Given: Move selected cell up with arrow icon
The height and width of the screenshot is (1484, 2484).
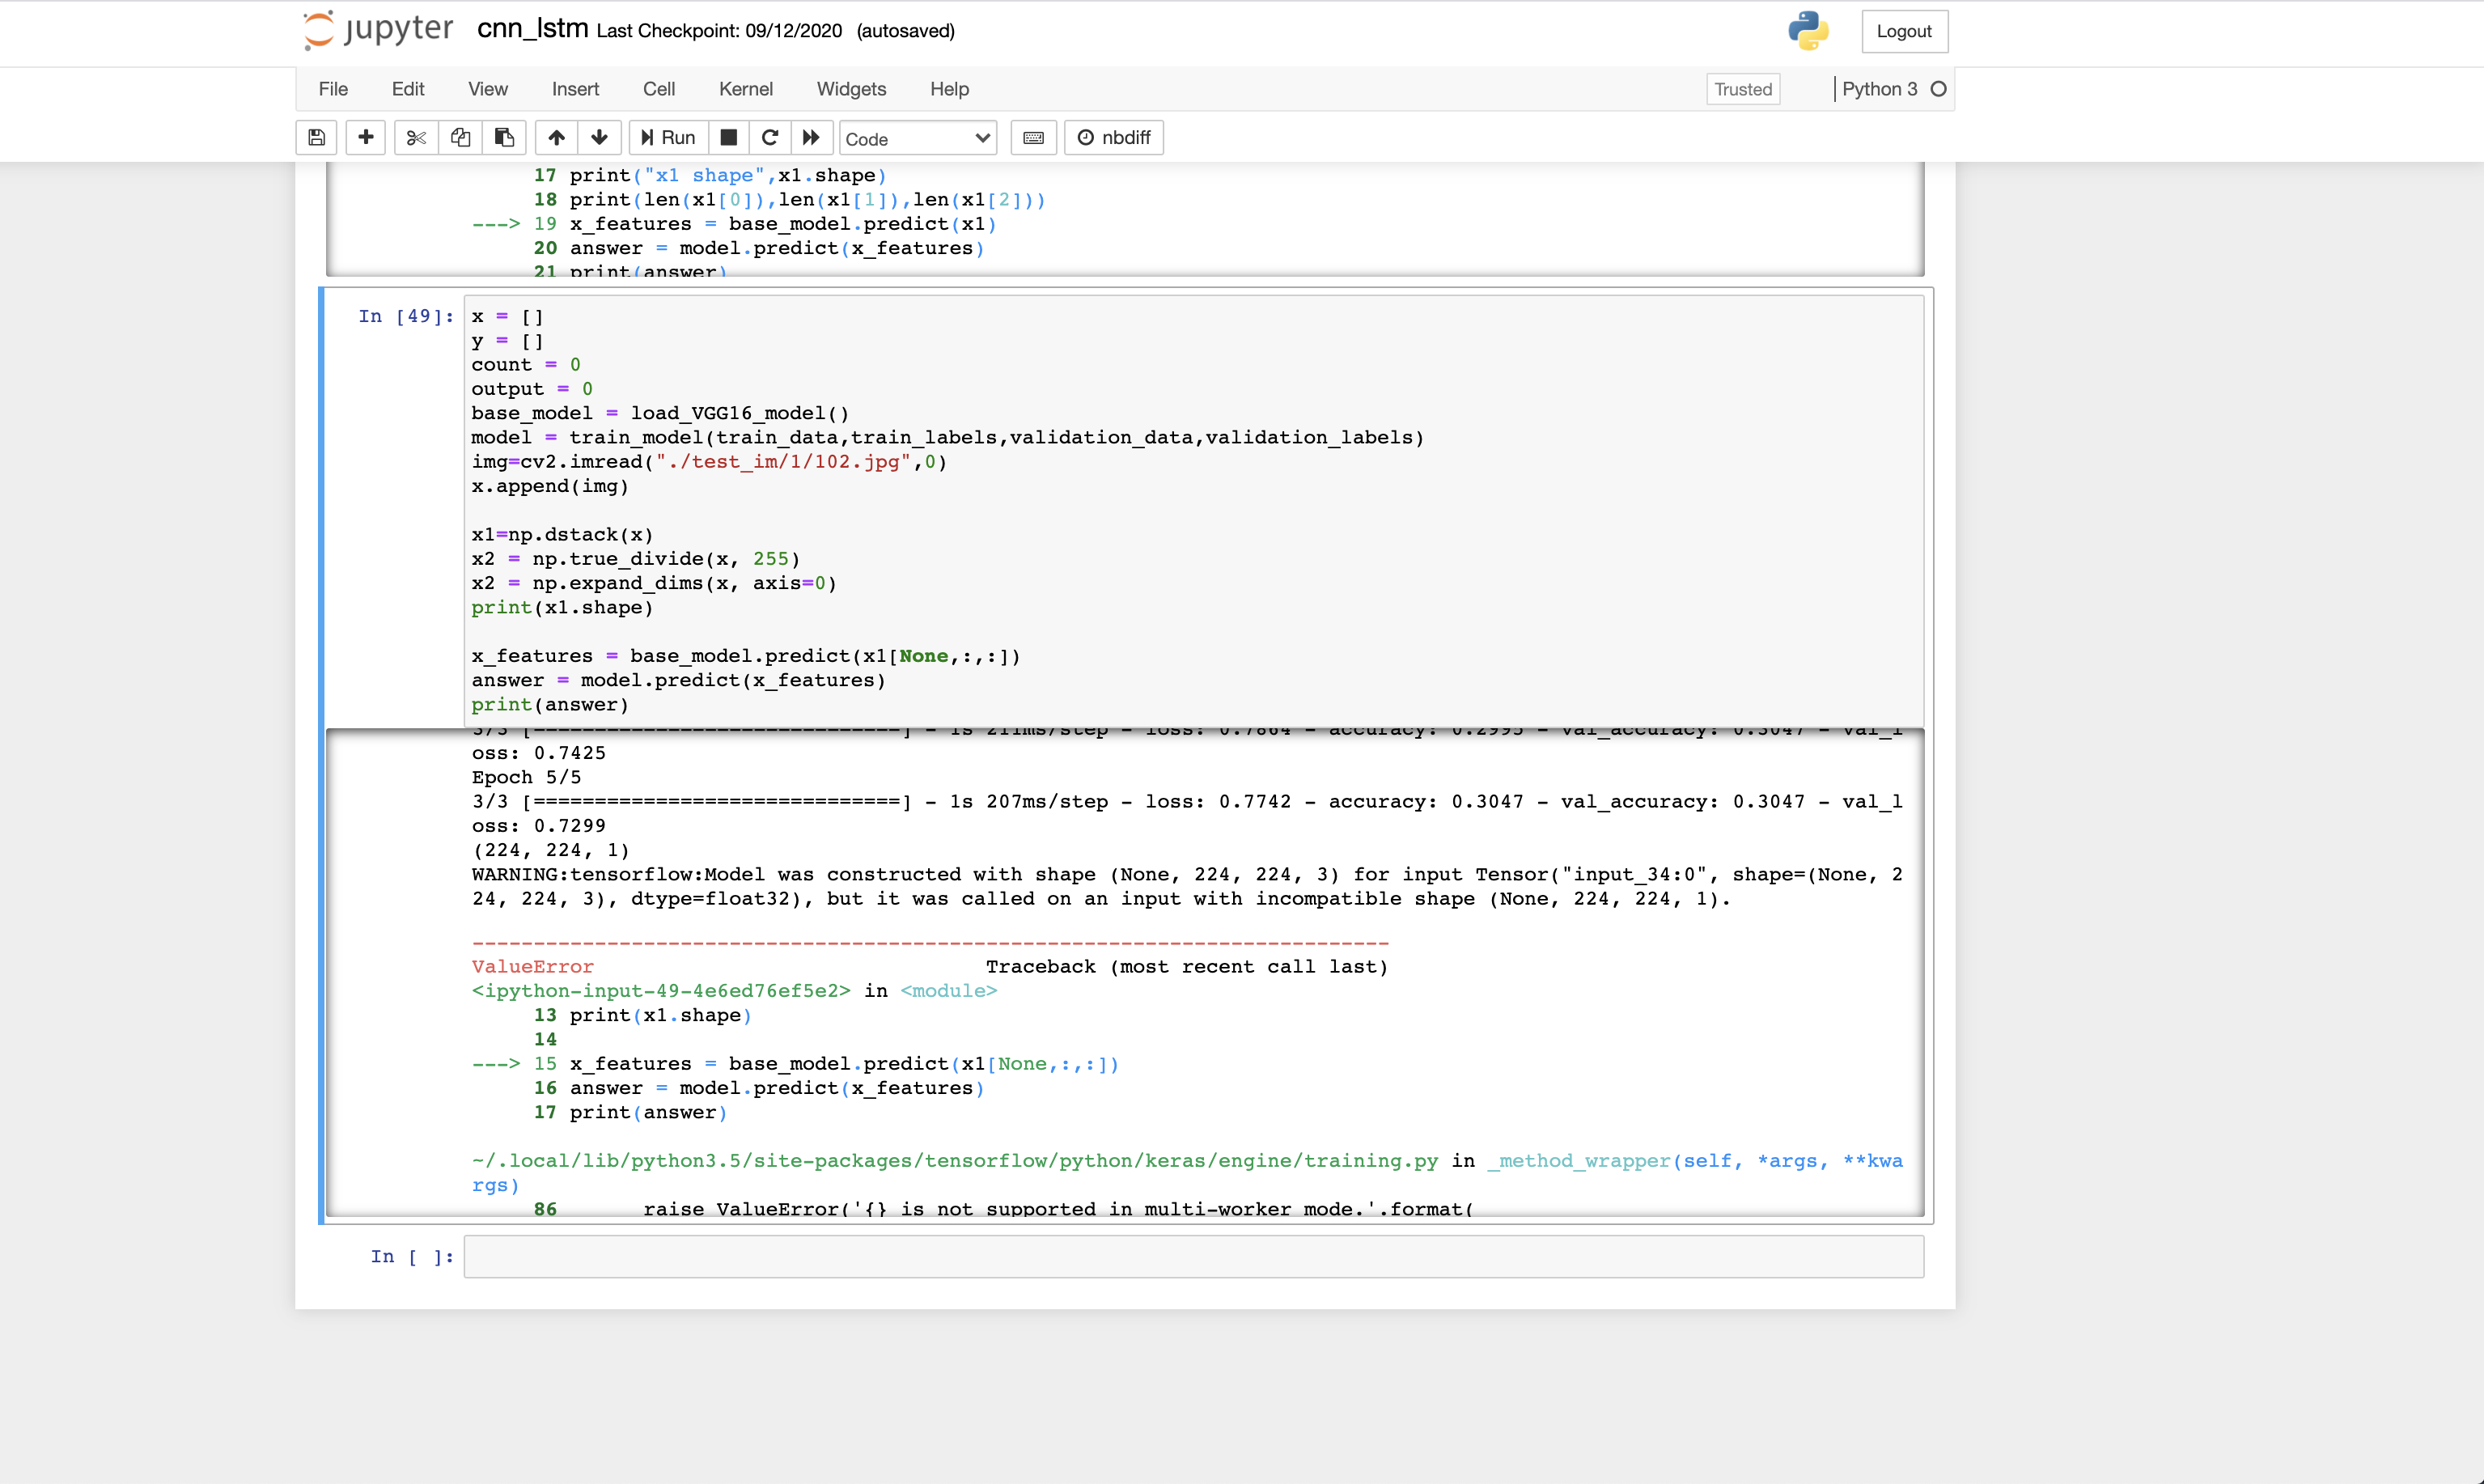Looking at the screenshot, I should [x=556, y=137].
